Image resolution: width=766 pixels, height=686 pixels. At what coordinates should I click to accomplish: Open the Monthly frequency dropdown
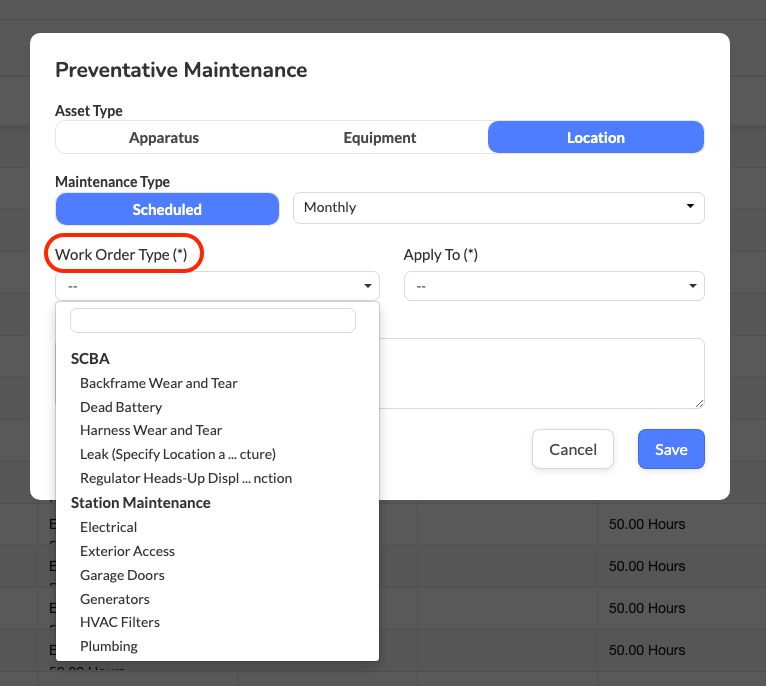click(x=498, y=208)
